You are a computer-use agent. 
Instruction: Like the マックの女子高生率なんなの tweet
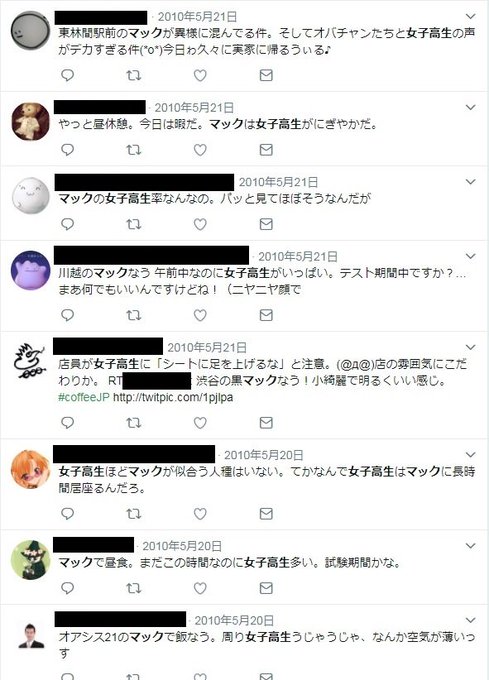tap(200, 224)
